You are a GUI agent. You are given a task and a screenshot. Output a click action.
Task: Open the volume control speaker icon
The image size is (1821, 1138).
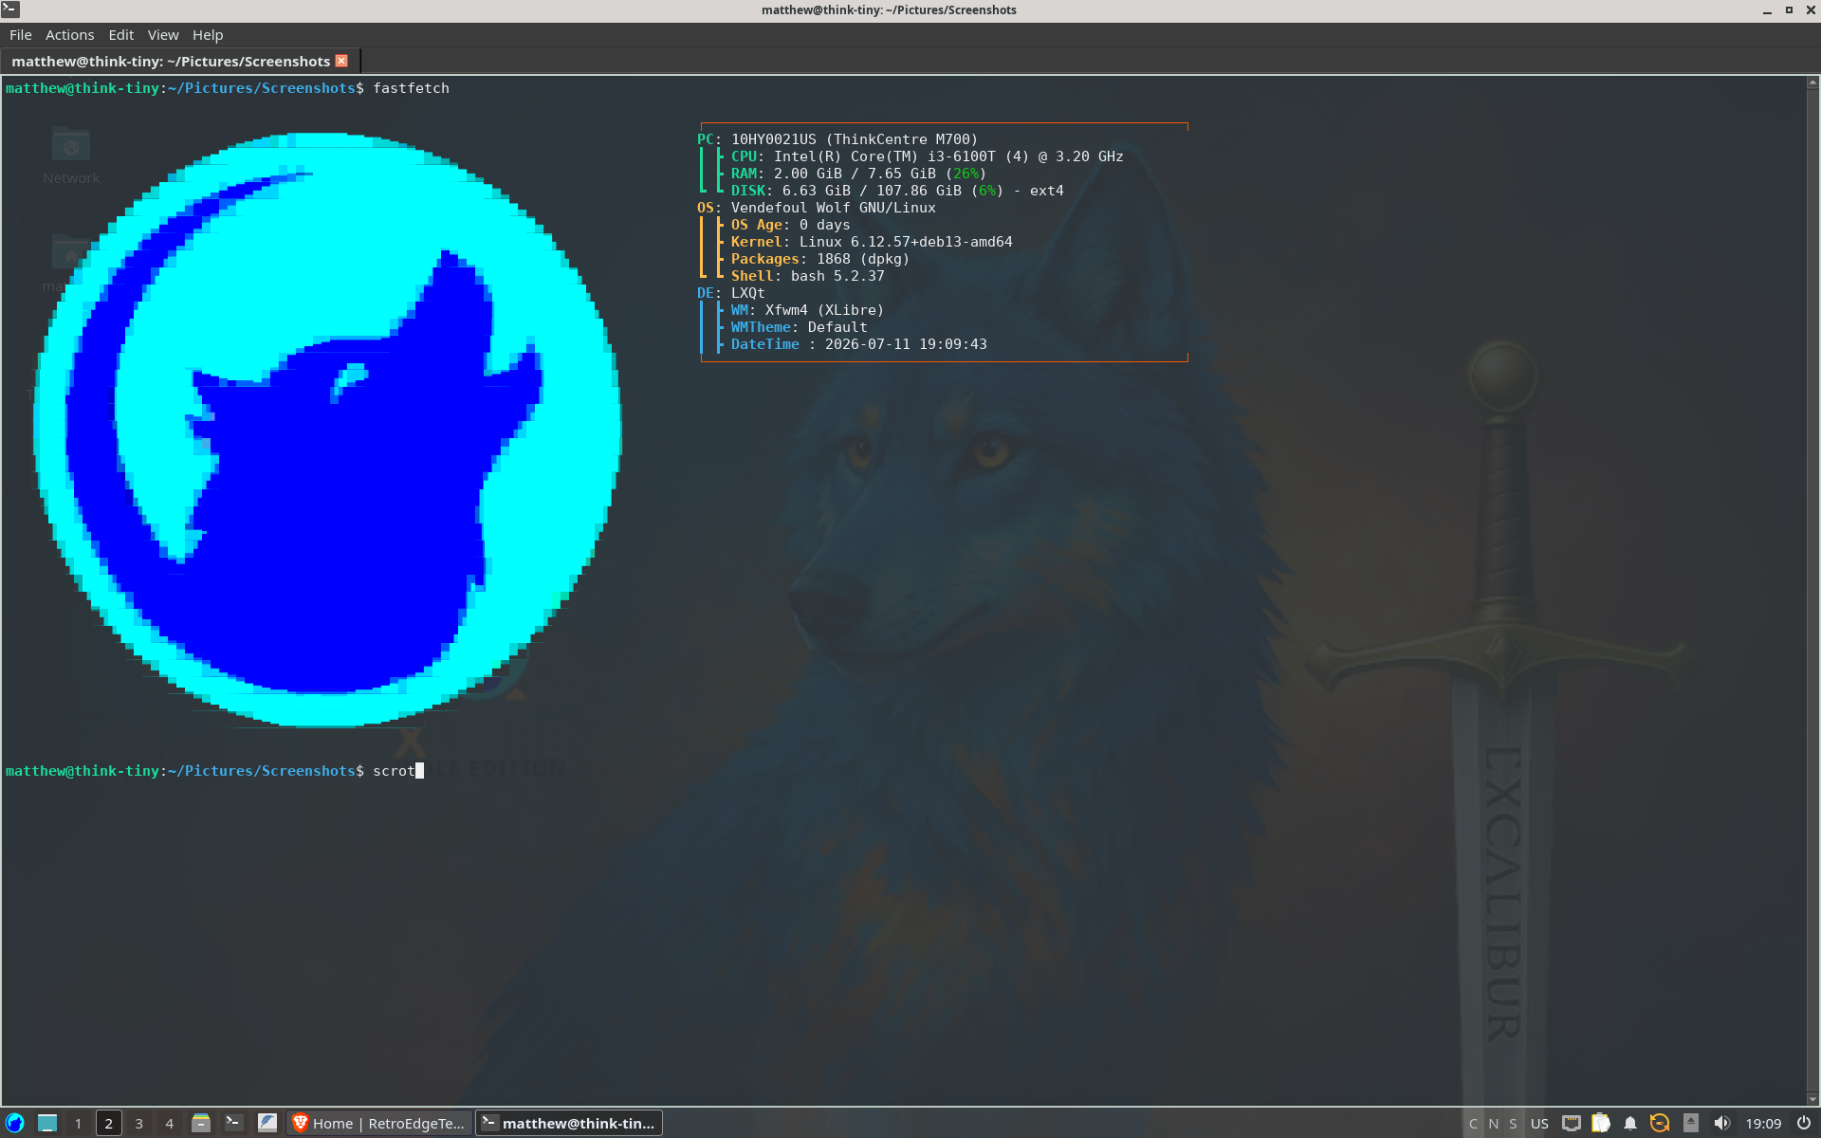(x=1721, y=1123)
